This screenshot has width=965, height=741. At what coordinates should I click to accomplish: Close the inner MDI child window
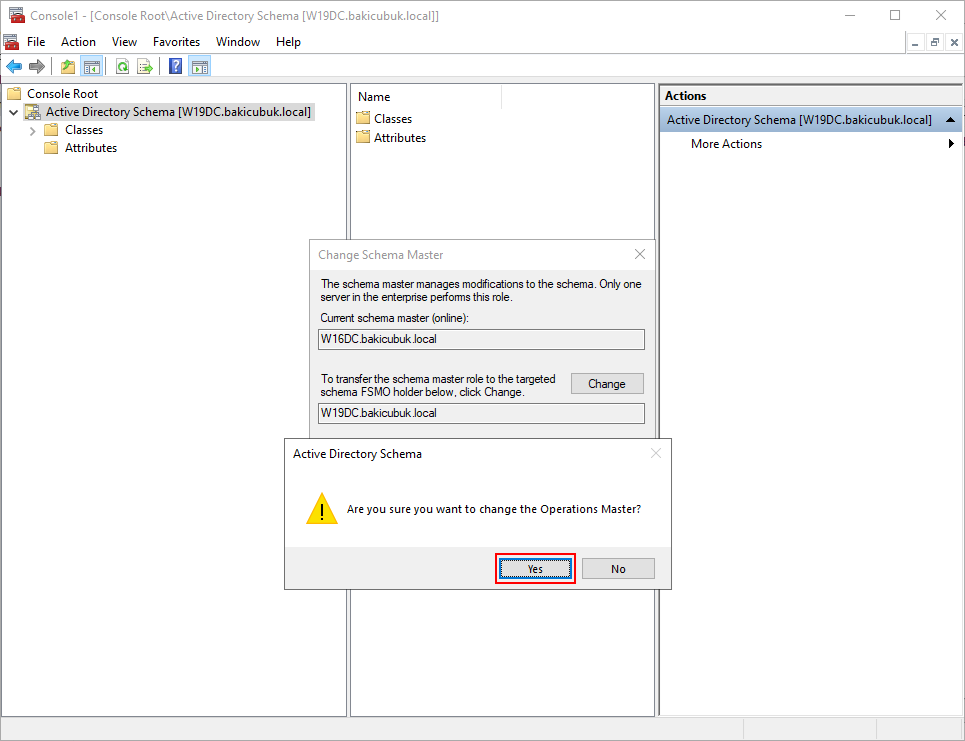[954, 42]
